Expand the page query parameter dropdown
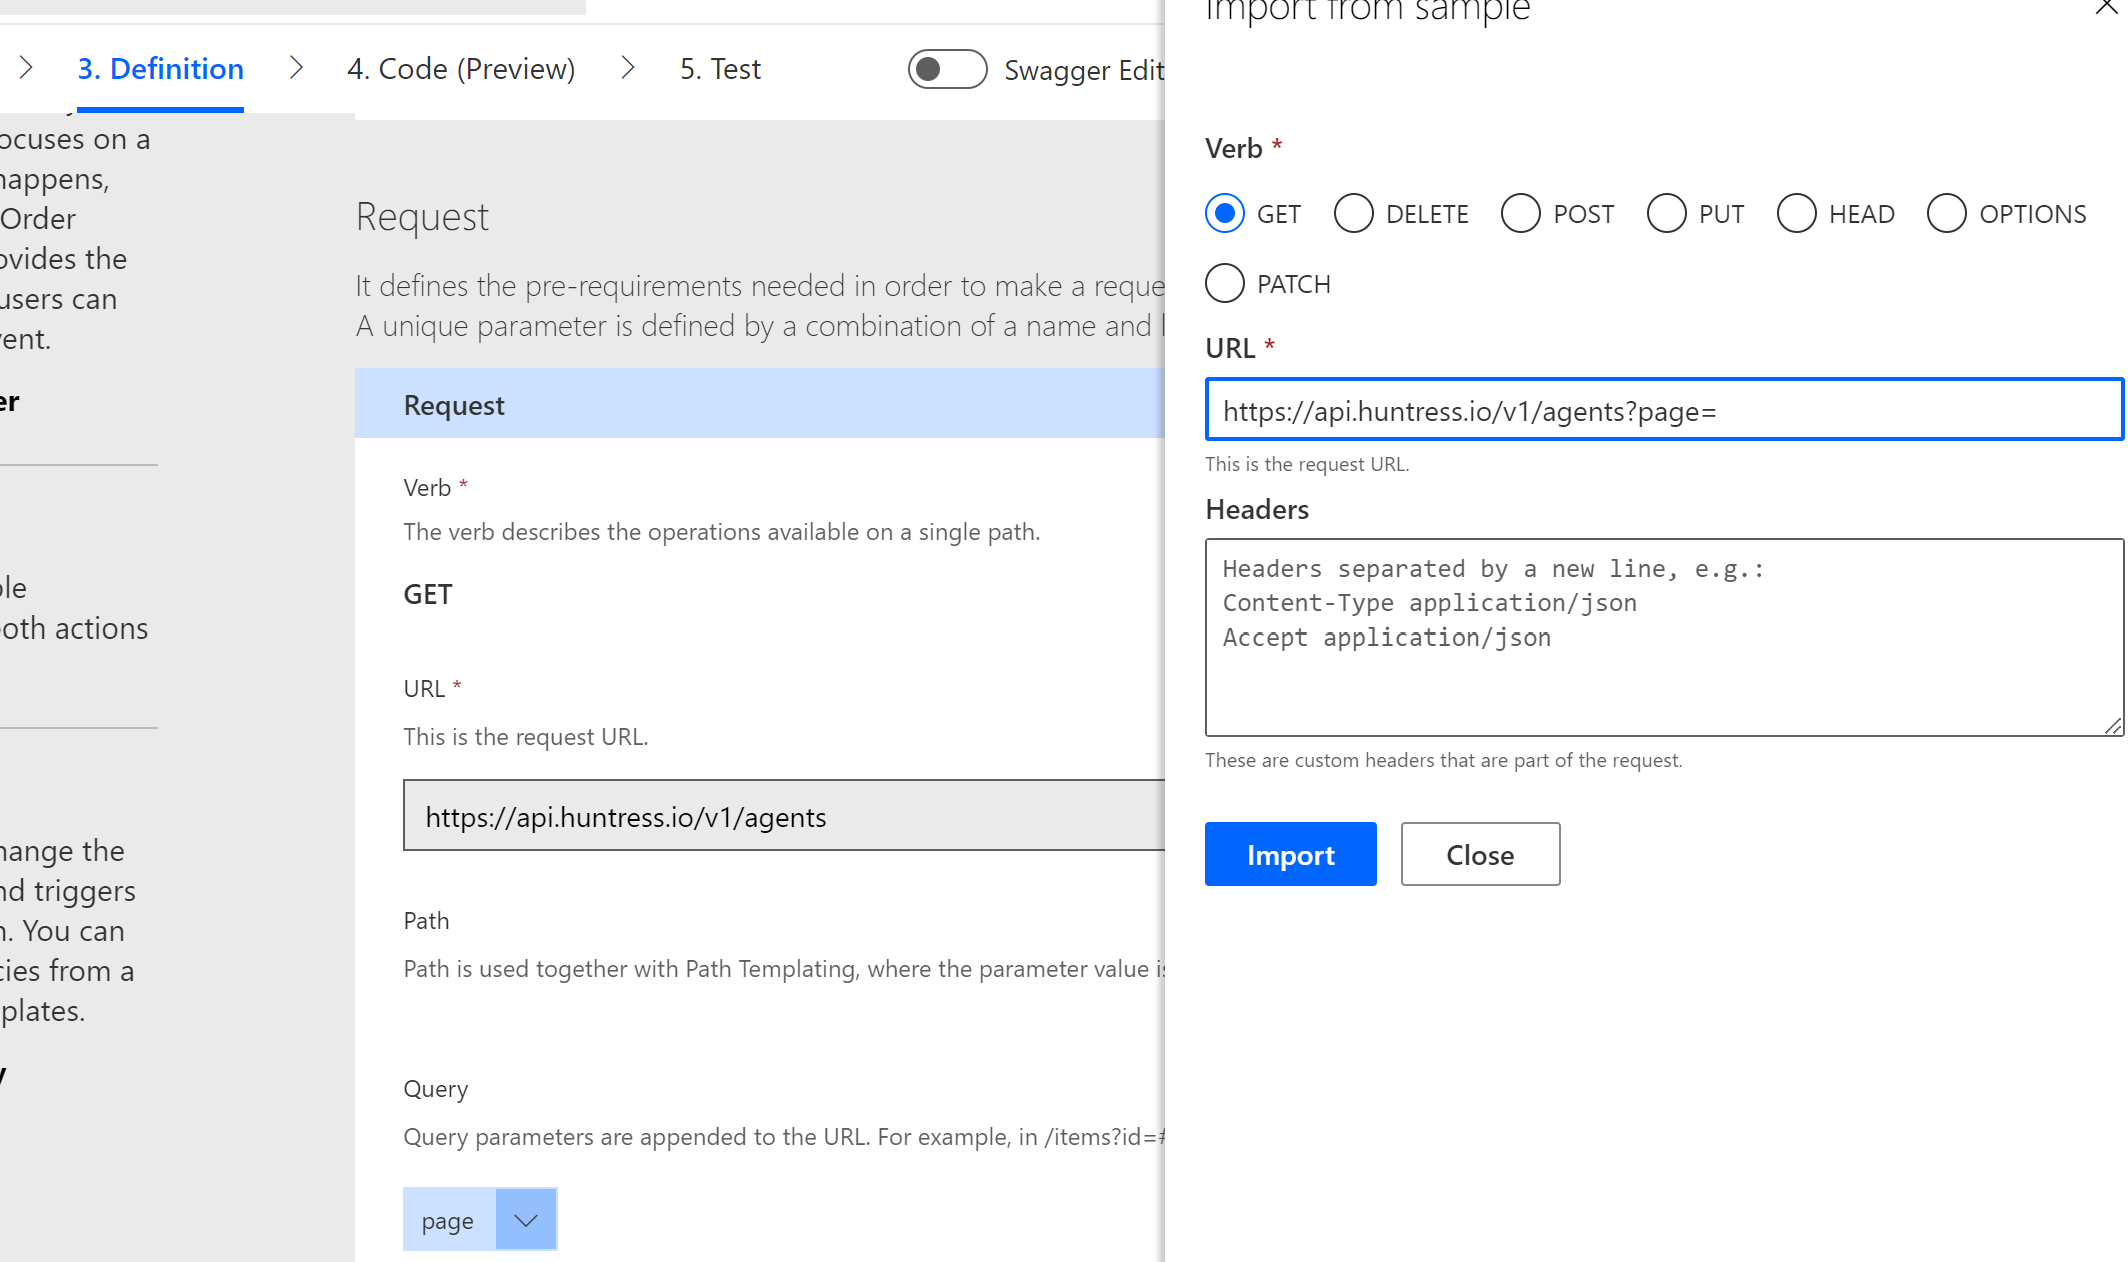Image resolution: width=2128 pixels, height=1262 pixels. coord(526,1220)
